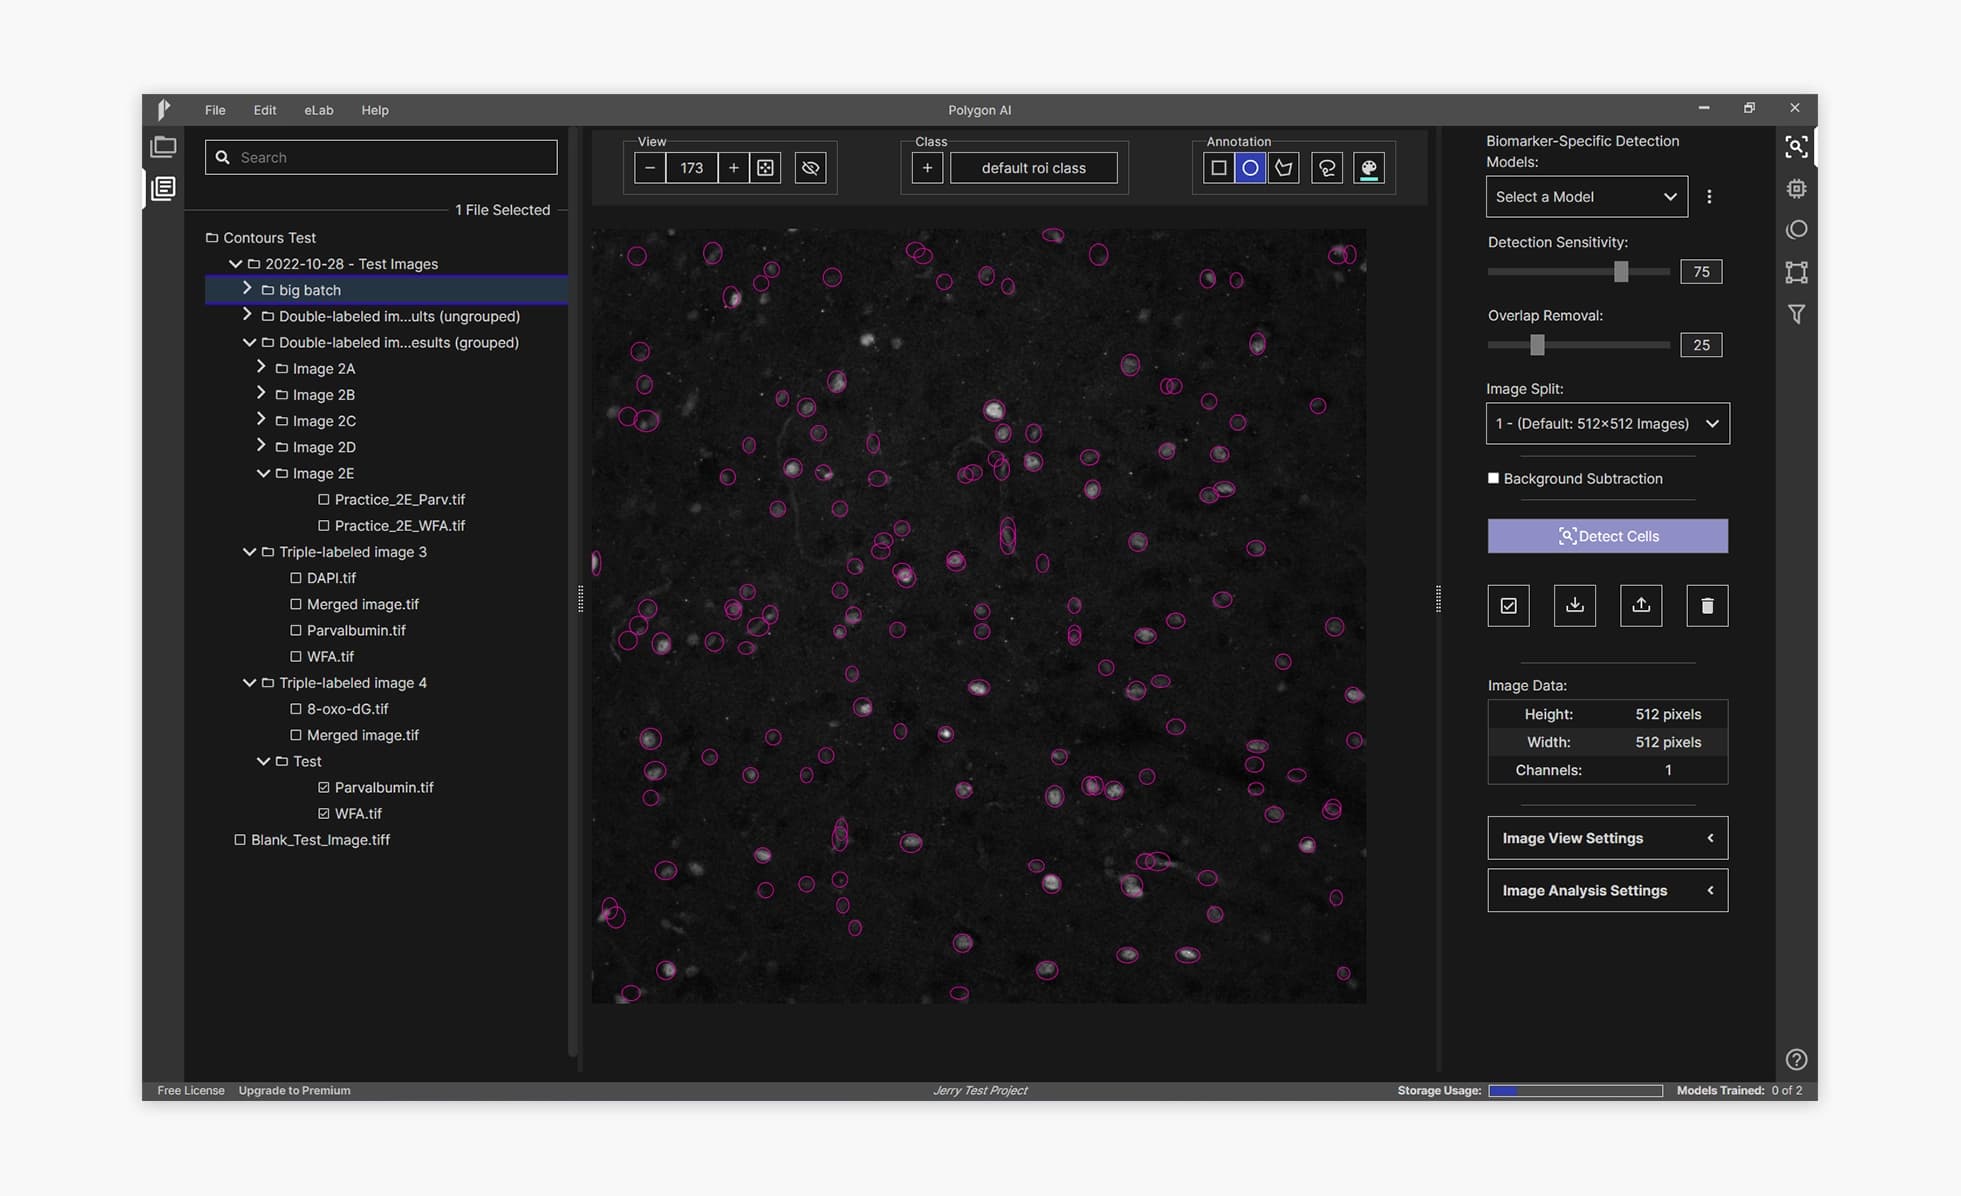1961x1196 pixels.
Task: Click the select-all checkmark icon button
Action: pyautogui.click(x=1508, y=606)
